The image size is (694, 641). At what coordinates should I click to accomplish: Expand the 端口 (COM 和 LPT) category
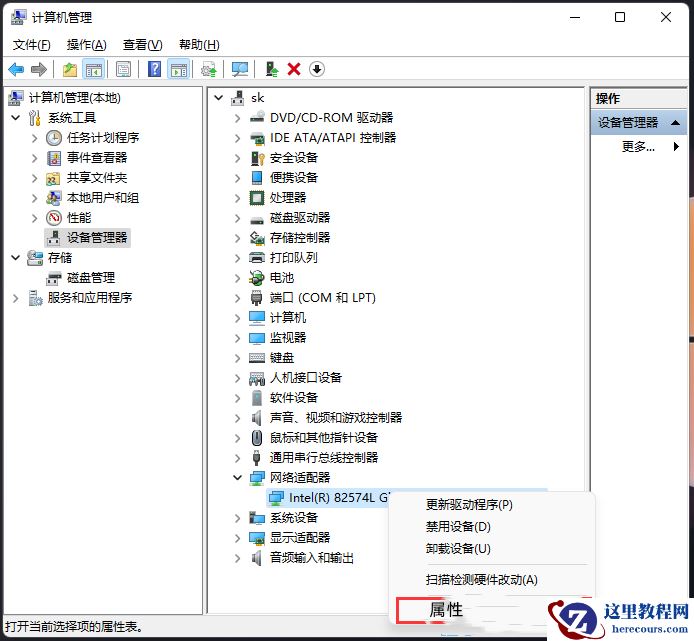[x=238, y=298]
